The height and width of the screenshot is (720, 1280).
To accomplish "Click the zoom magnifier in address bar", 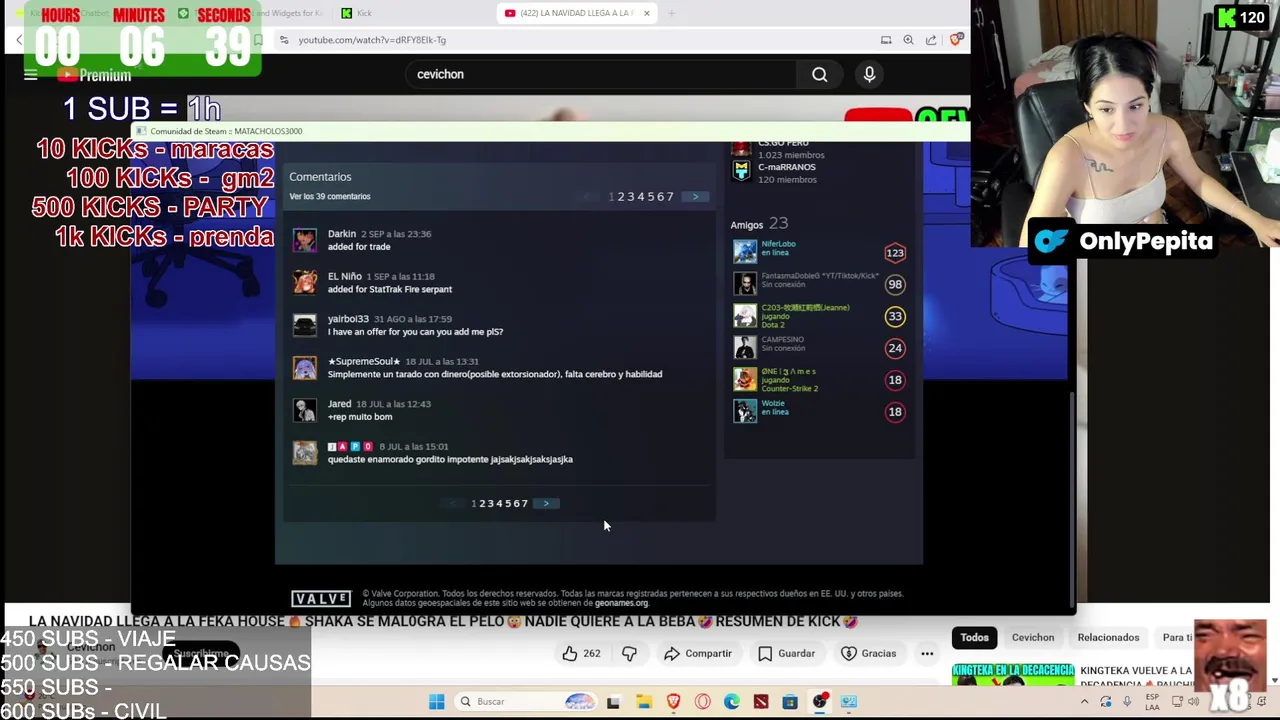I will click(908, 40).
